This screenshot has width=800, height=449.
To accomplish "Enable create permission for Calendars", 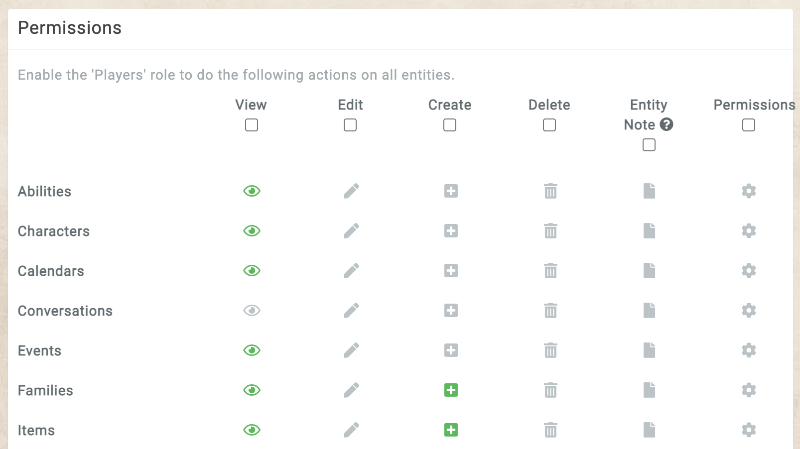I will click(x=450, y=271).
